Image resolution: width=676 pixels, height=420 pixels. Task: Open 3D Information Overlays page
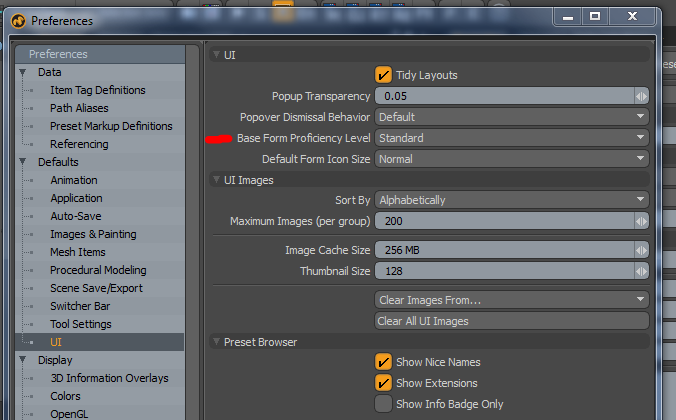(109, 378)
